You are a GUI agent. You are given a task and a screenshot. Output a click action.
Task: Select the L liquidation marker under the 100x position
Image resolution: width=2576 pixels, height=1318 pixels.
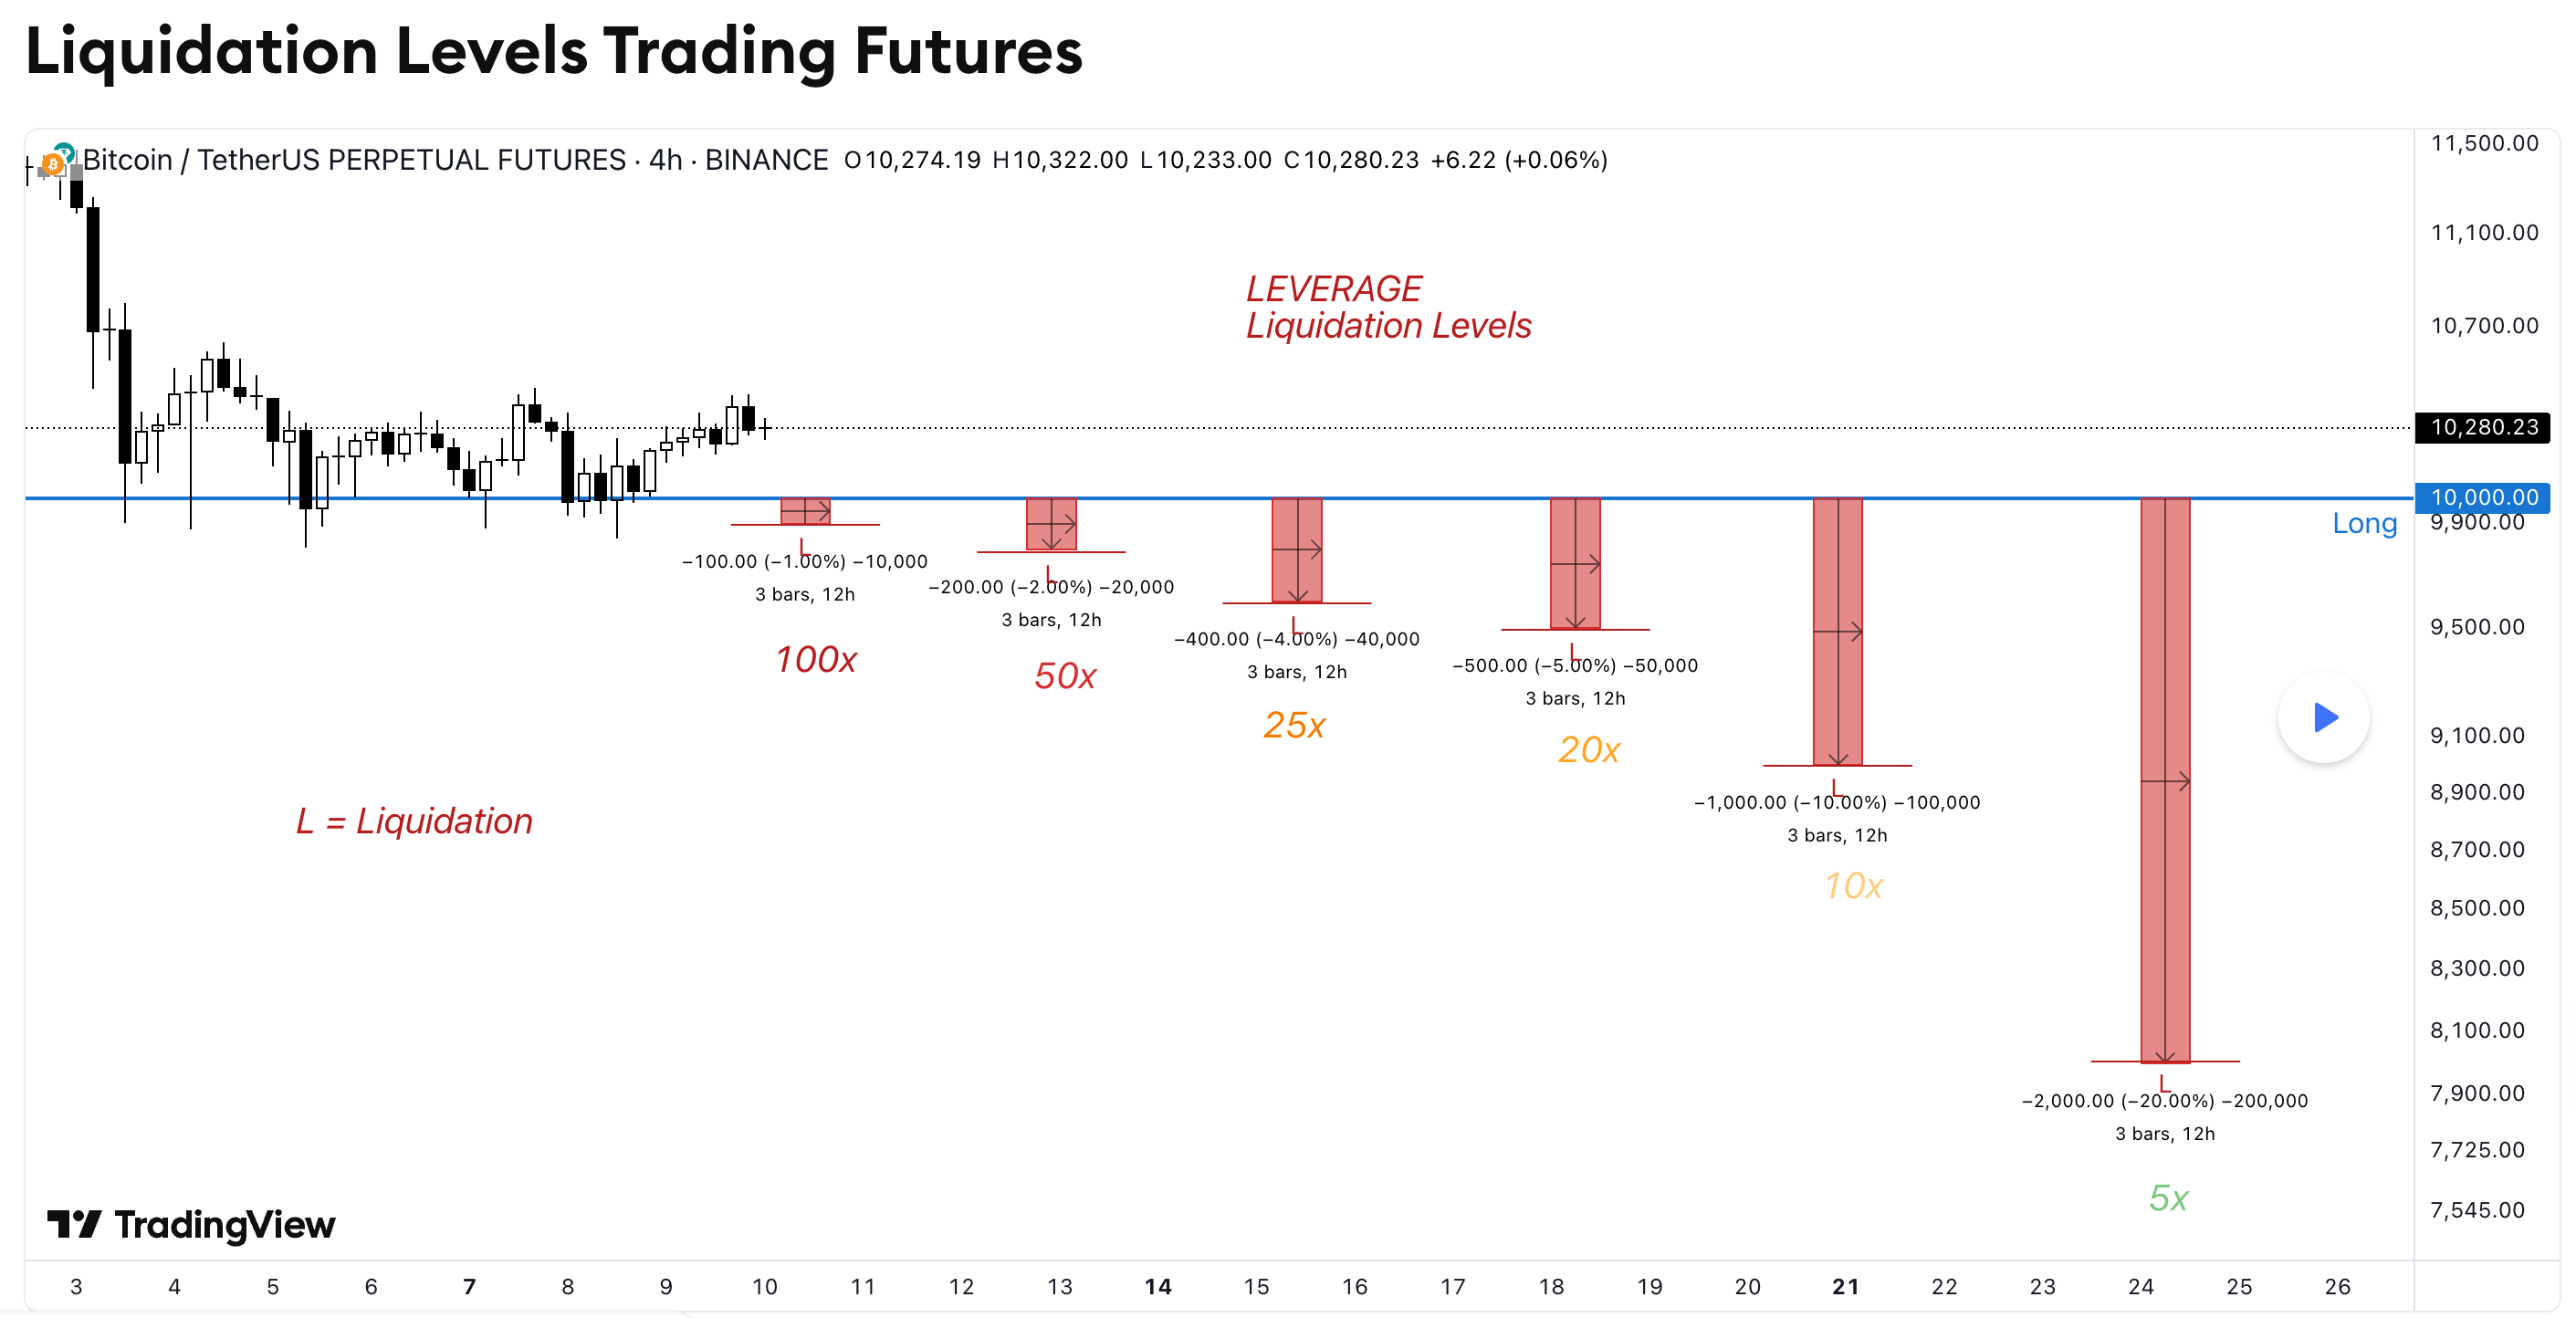coord(806,548)
